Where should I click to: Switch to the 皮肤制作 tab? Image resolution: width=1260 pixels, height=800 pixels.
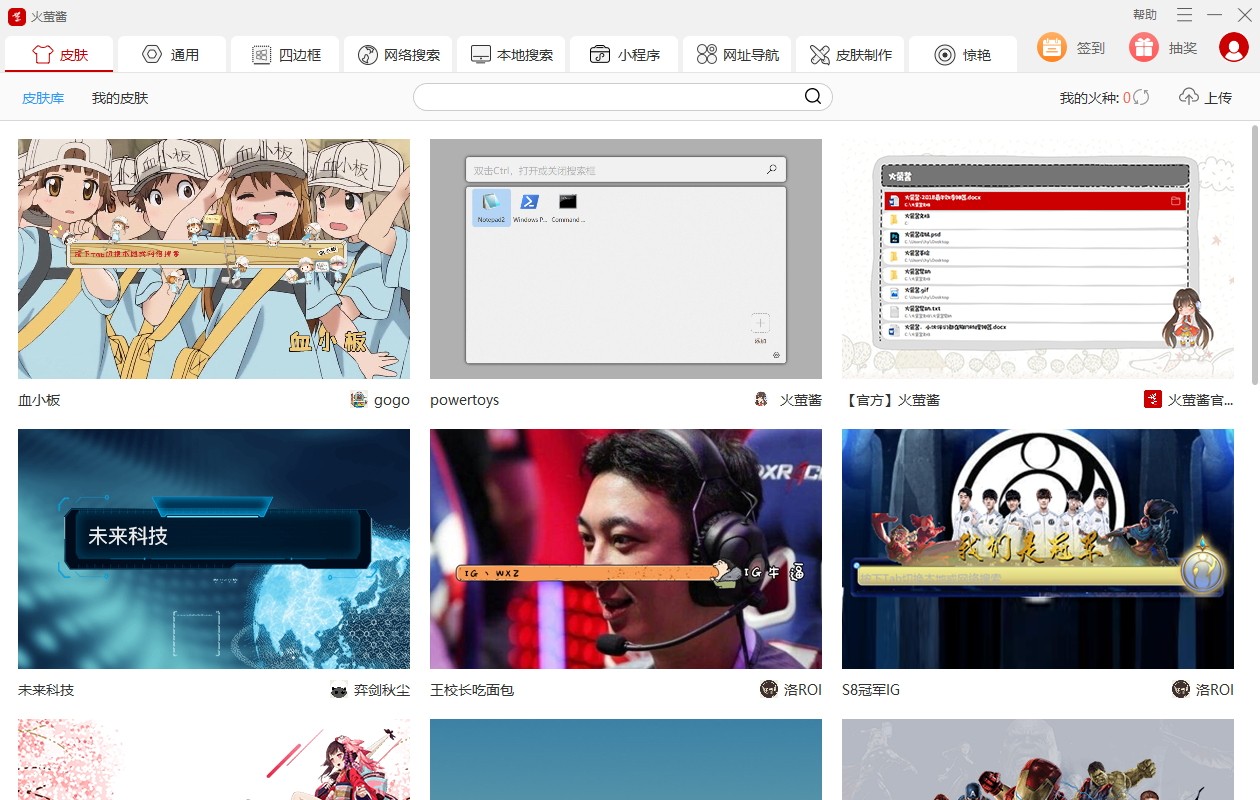pyautogui.click(x=850, y=54)
